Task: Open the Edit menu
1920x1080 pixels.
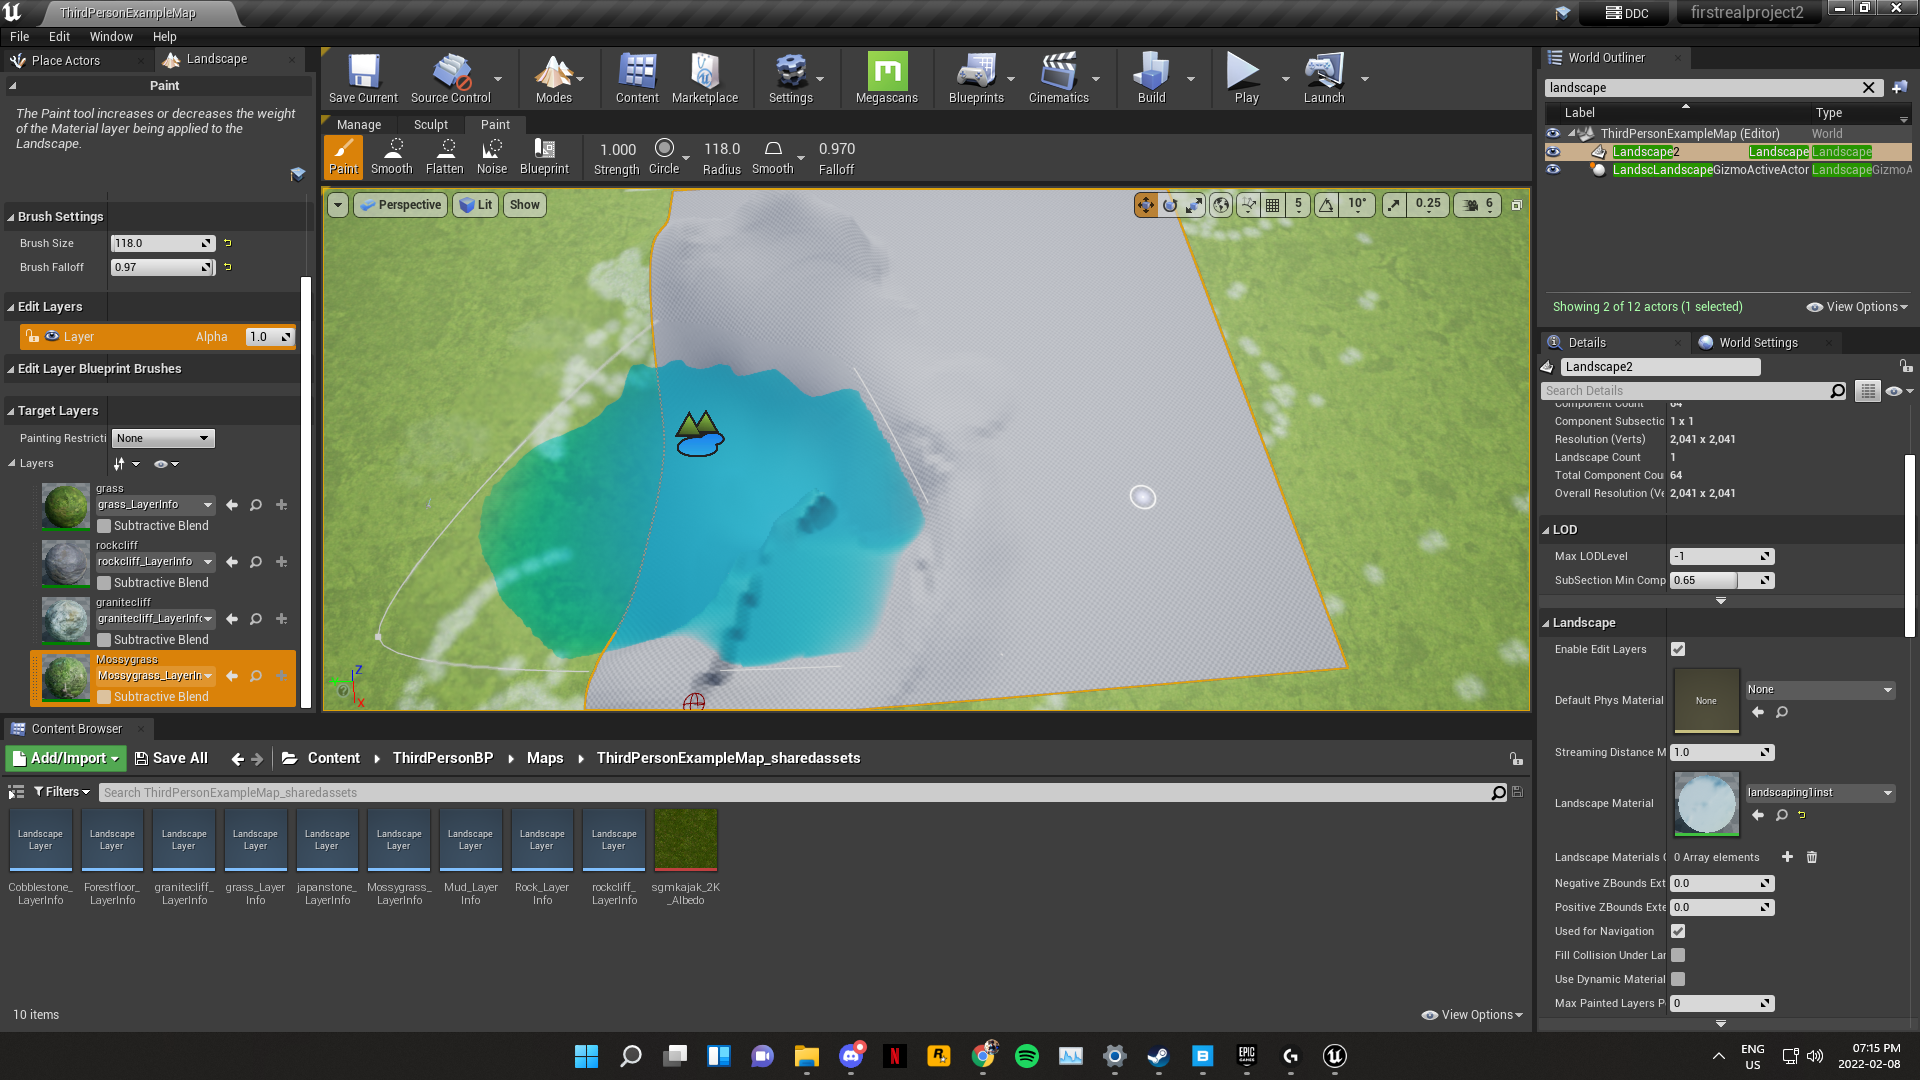Action: (60, 37)
